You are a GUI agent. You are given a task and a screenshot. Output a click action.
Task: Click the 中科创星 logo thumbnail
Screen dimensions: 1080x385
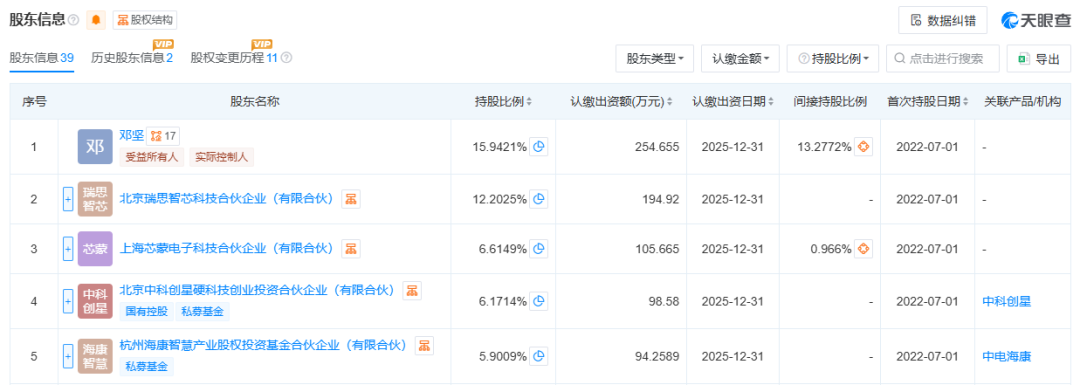coord(95,301)
